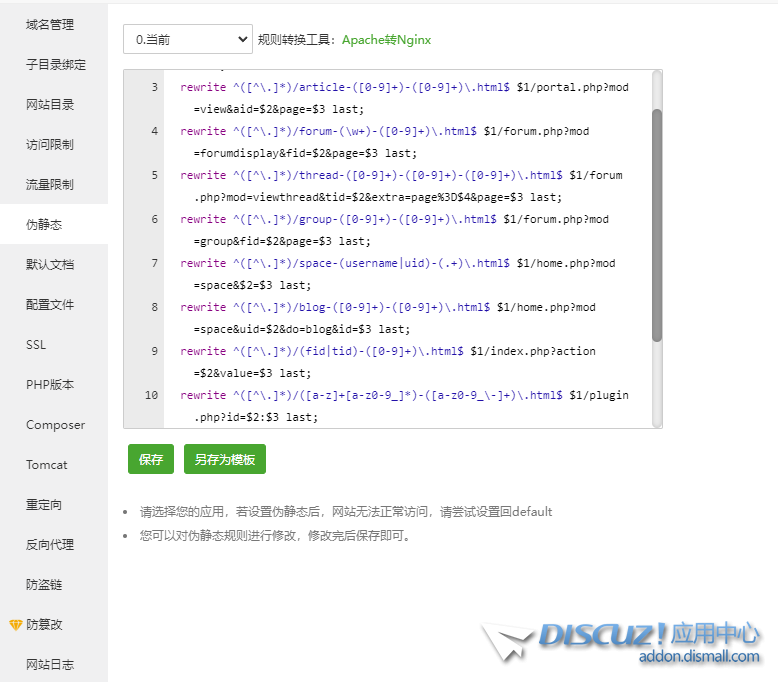
Task: Open the PHP版本 tab
Action: [x=50, y=384]
